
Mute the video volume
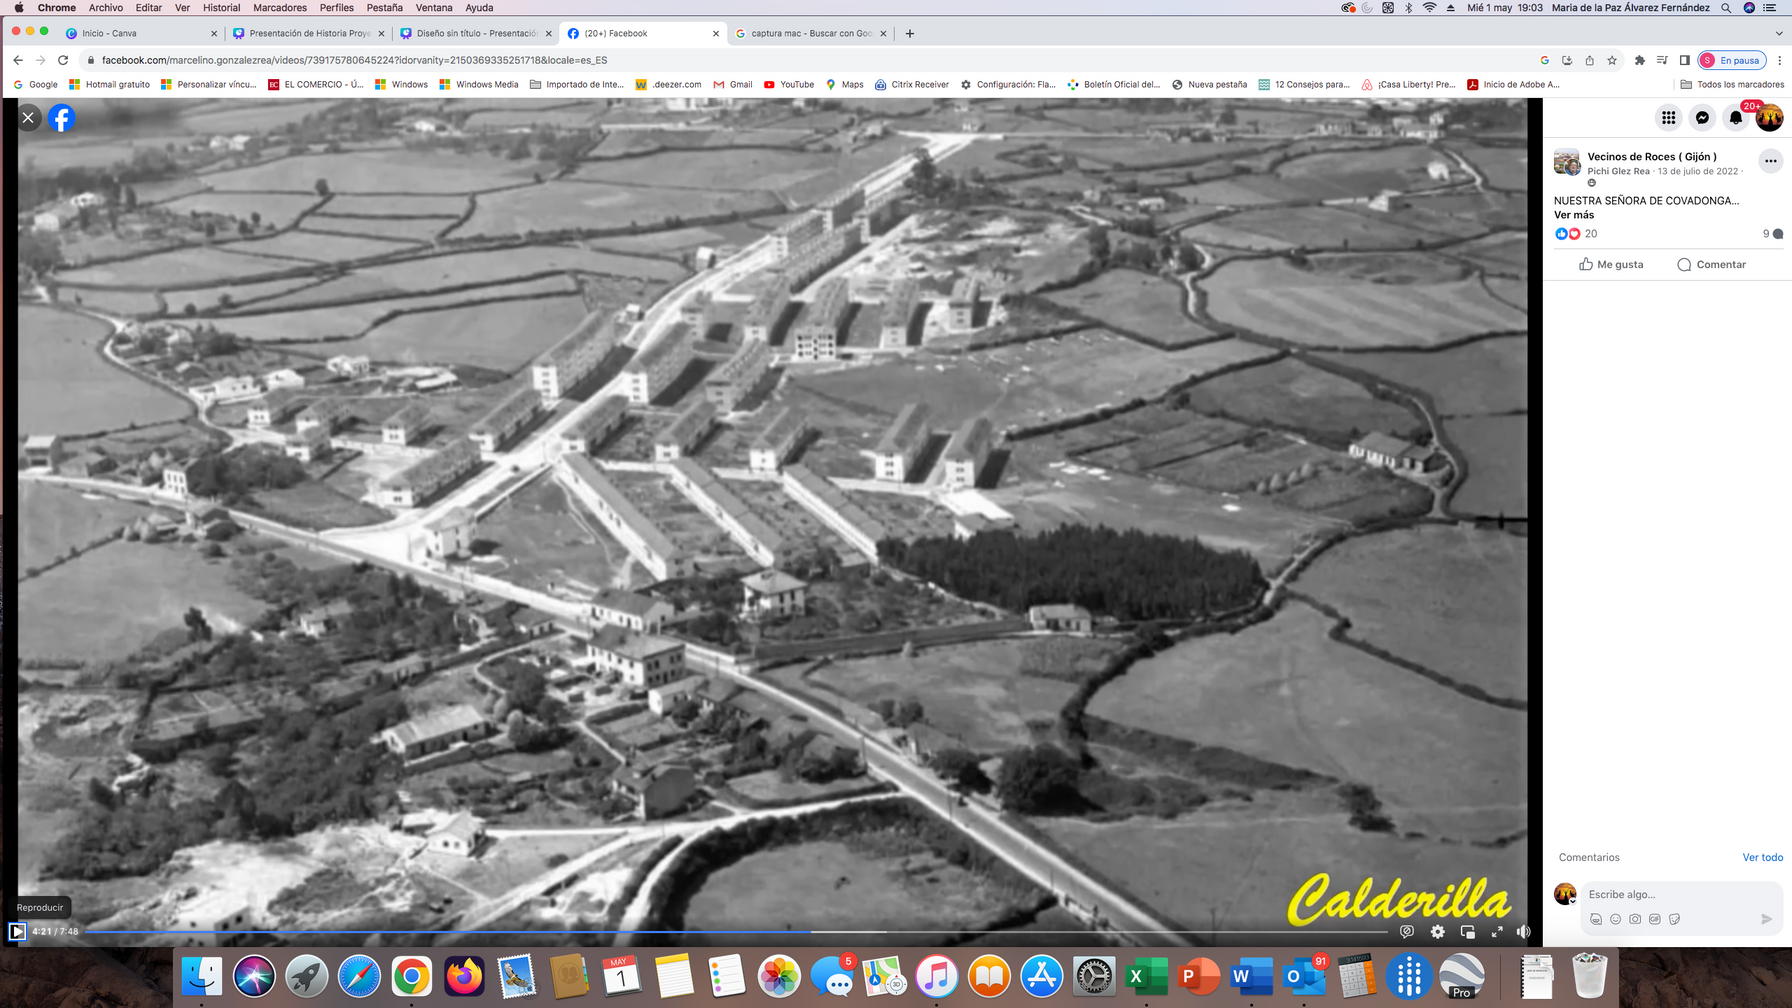click(x=1523, y=931)
